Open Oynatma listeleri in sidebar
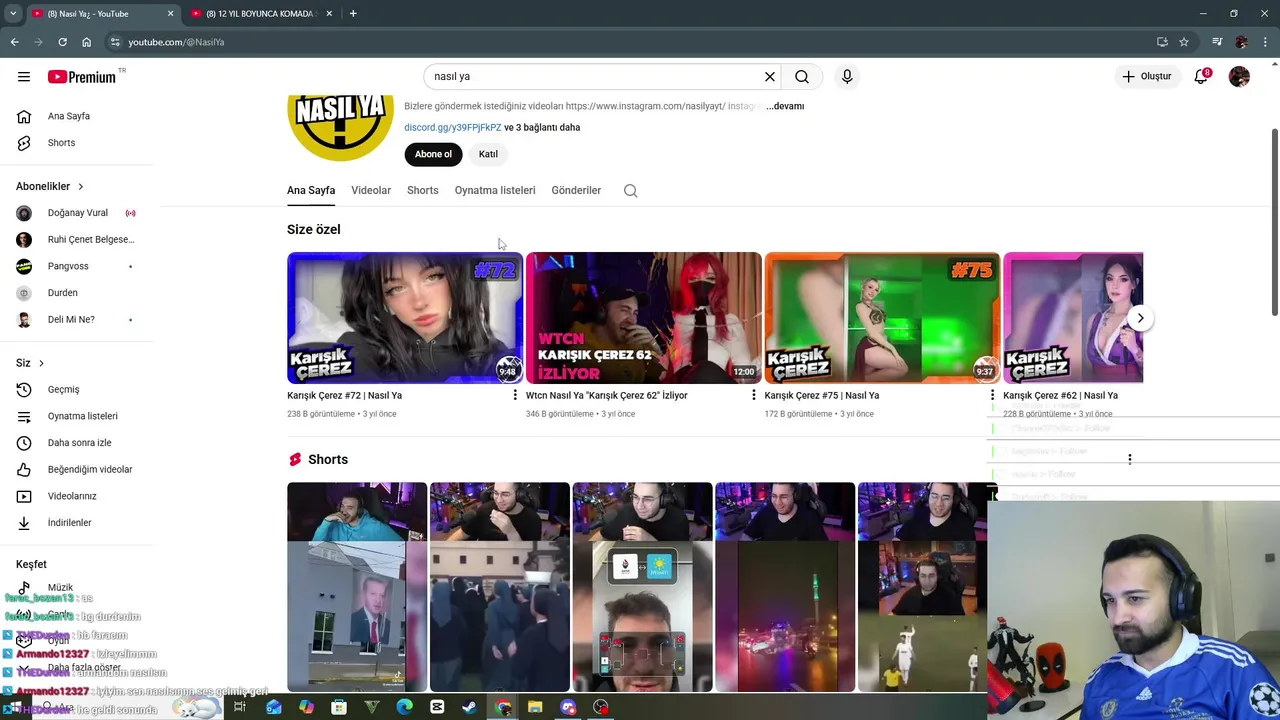The height and width of the screenshot is (720, 1280). (x=80, y=416)
